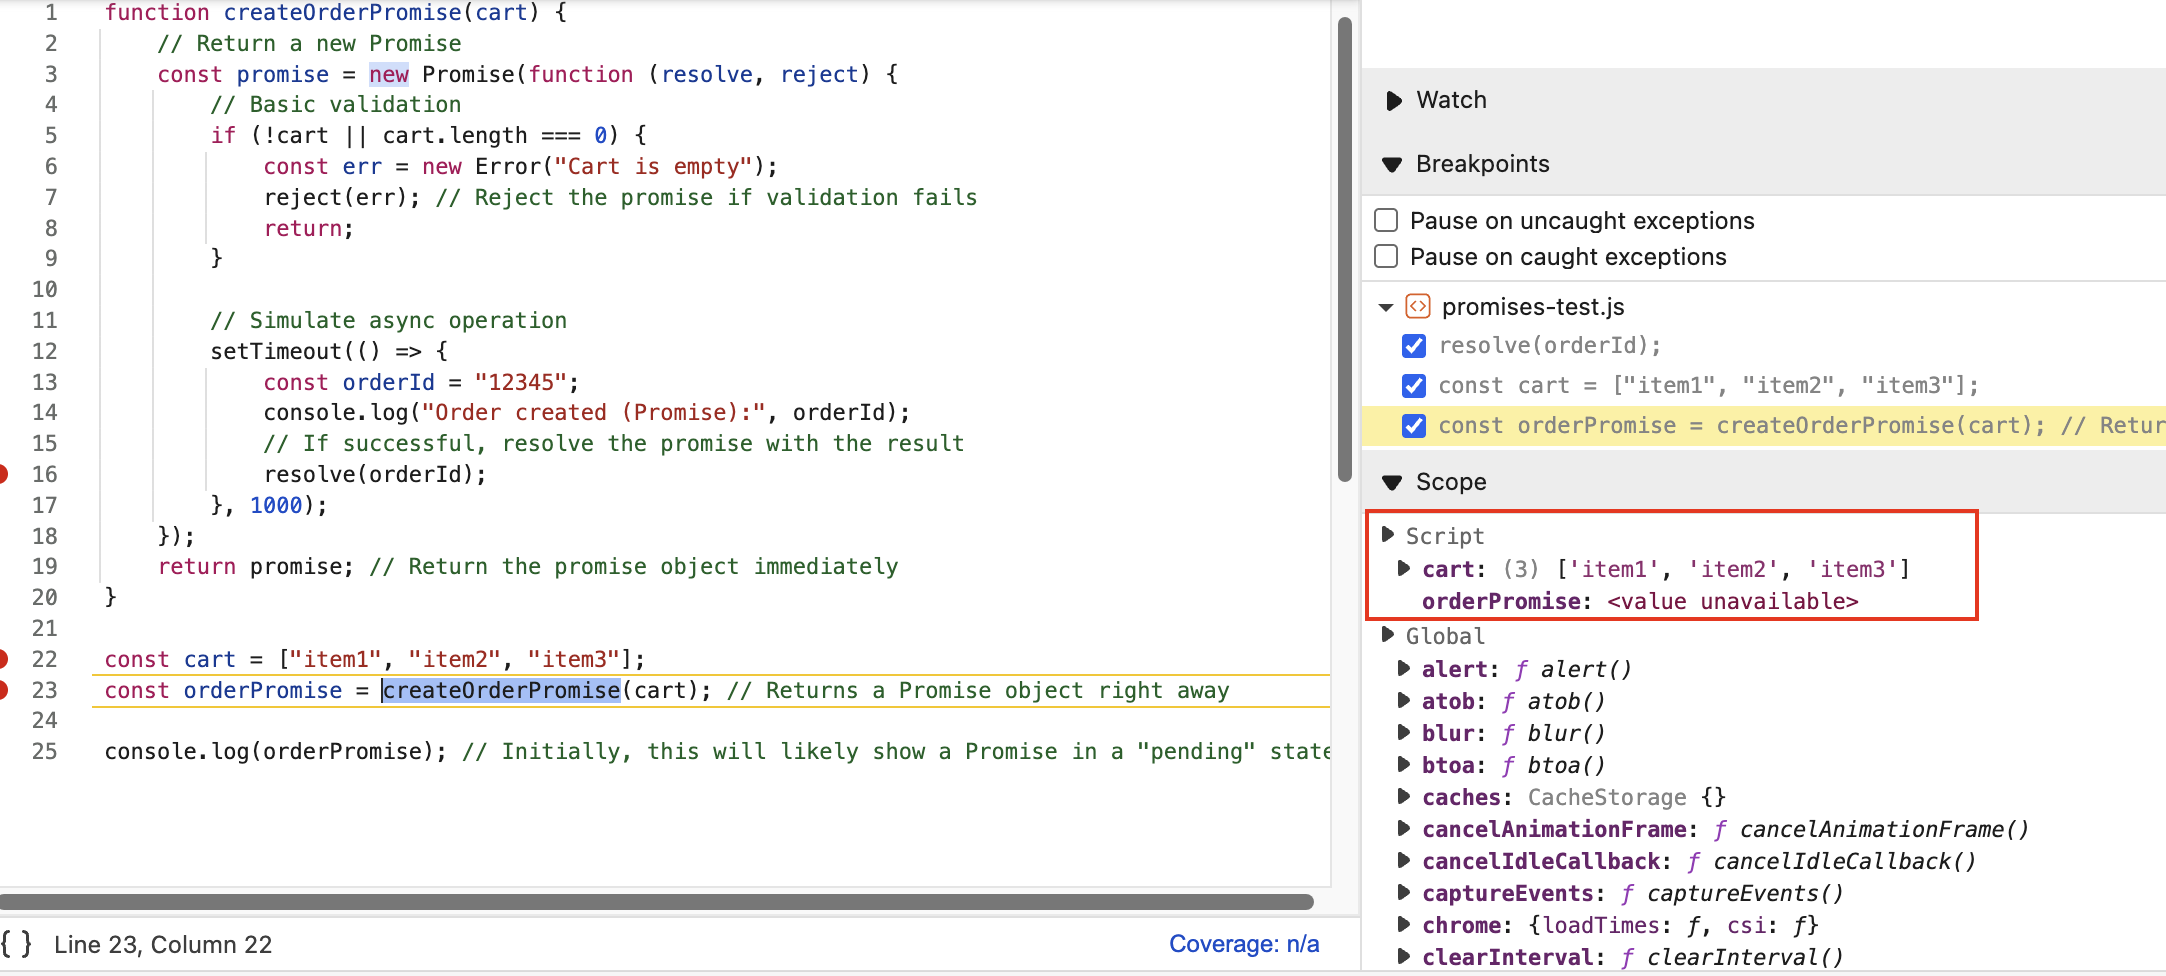Click the 1000 timeout value on line 17

[276, 505]
